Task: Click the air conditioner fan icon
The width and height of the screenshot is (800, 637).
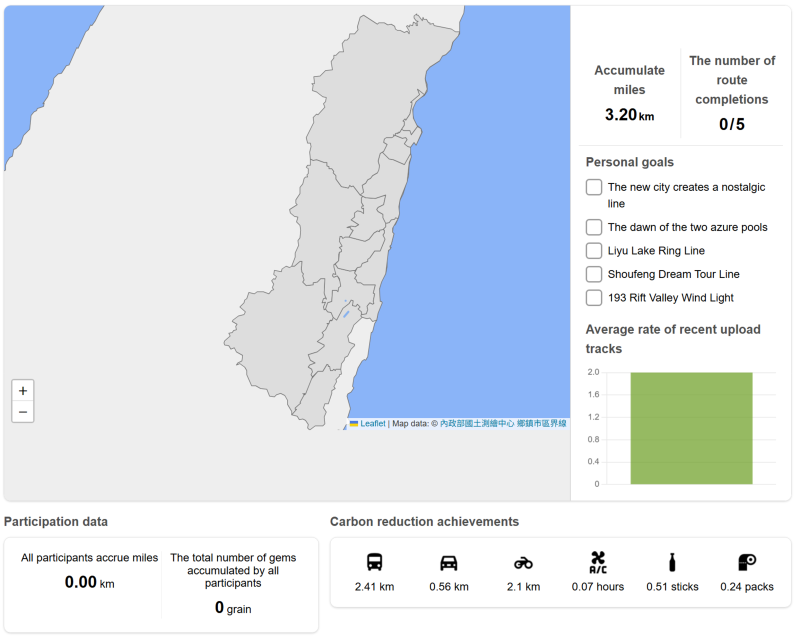Action: pyautogui.click(x=597, y=562)
